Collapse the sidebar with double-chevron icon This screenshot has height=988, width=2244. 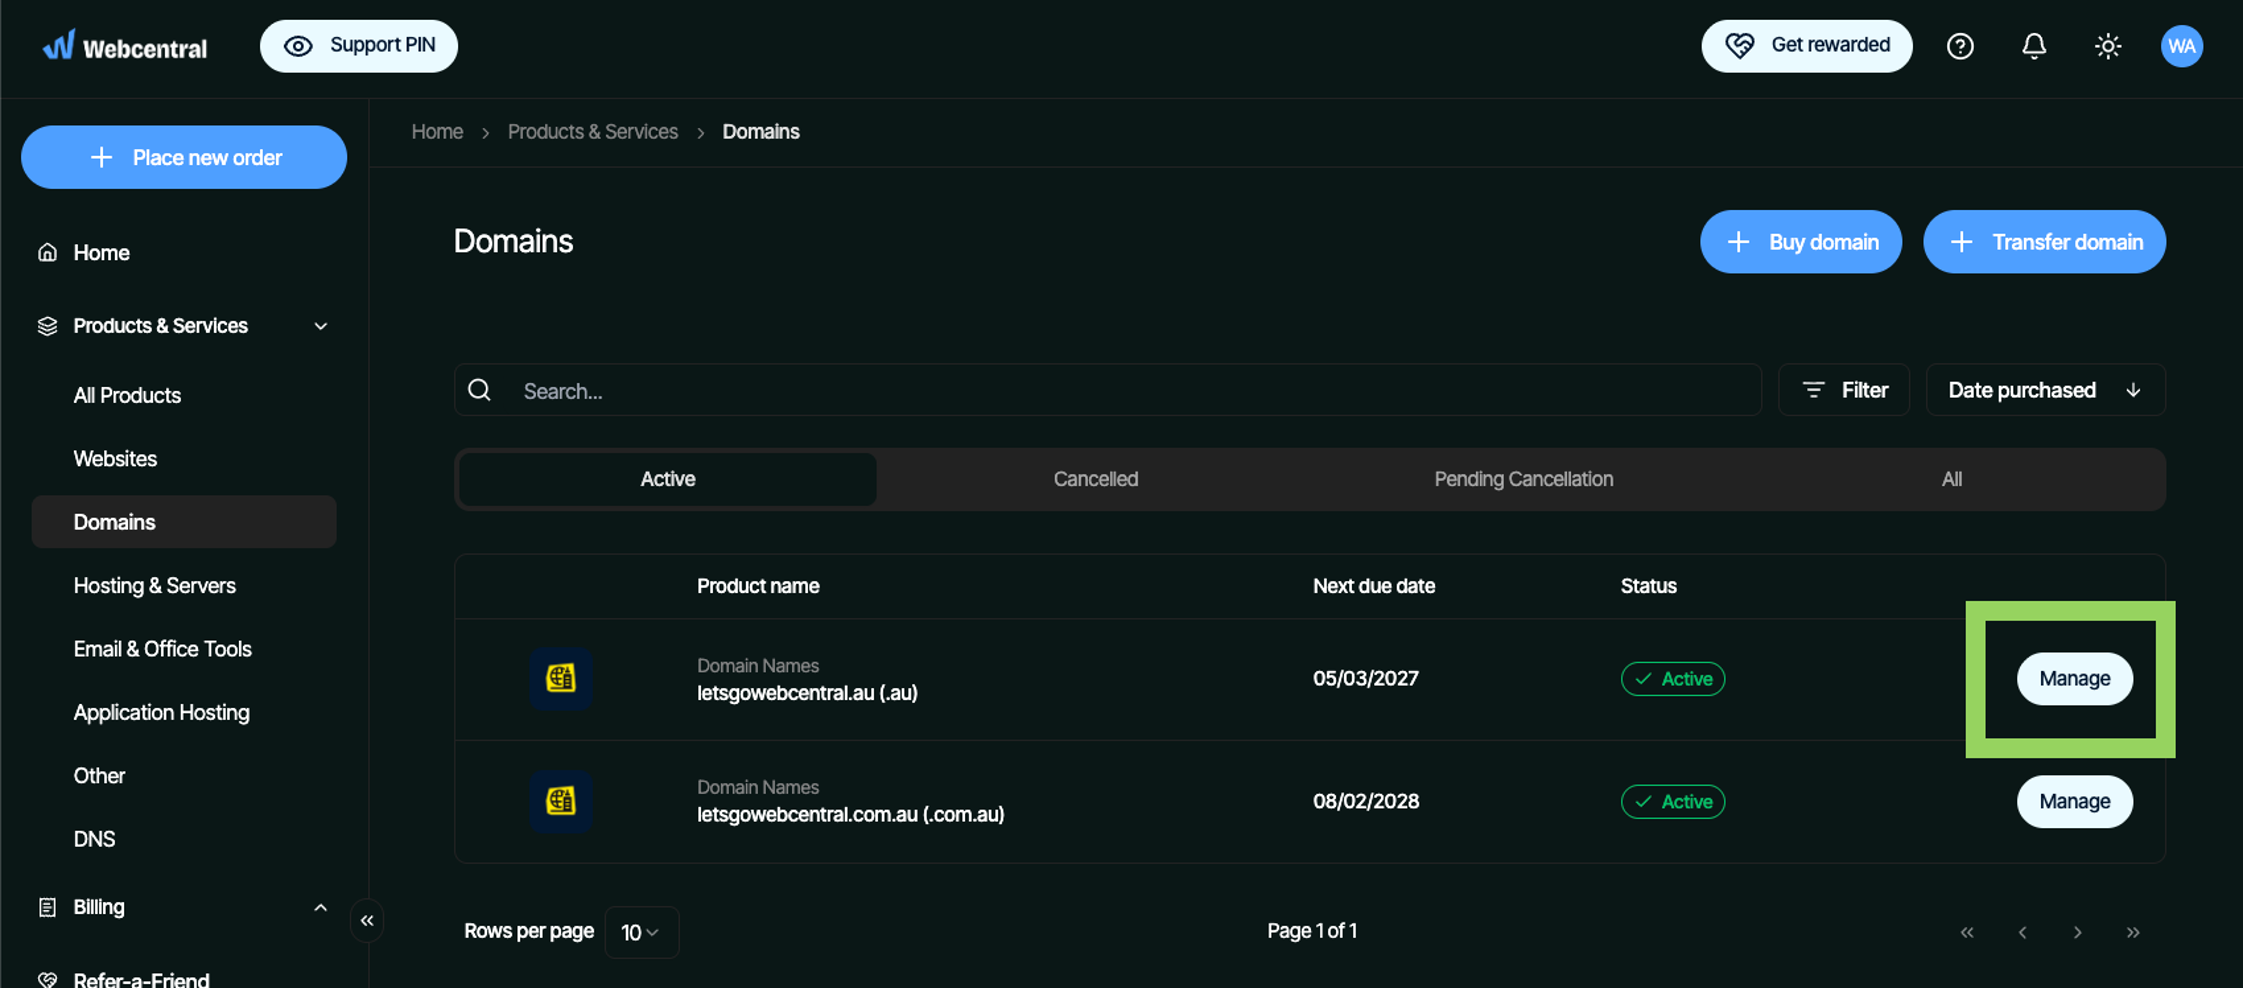(367, 921)
